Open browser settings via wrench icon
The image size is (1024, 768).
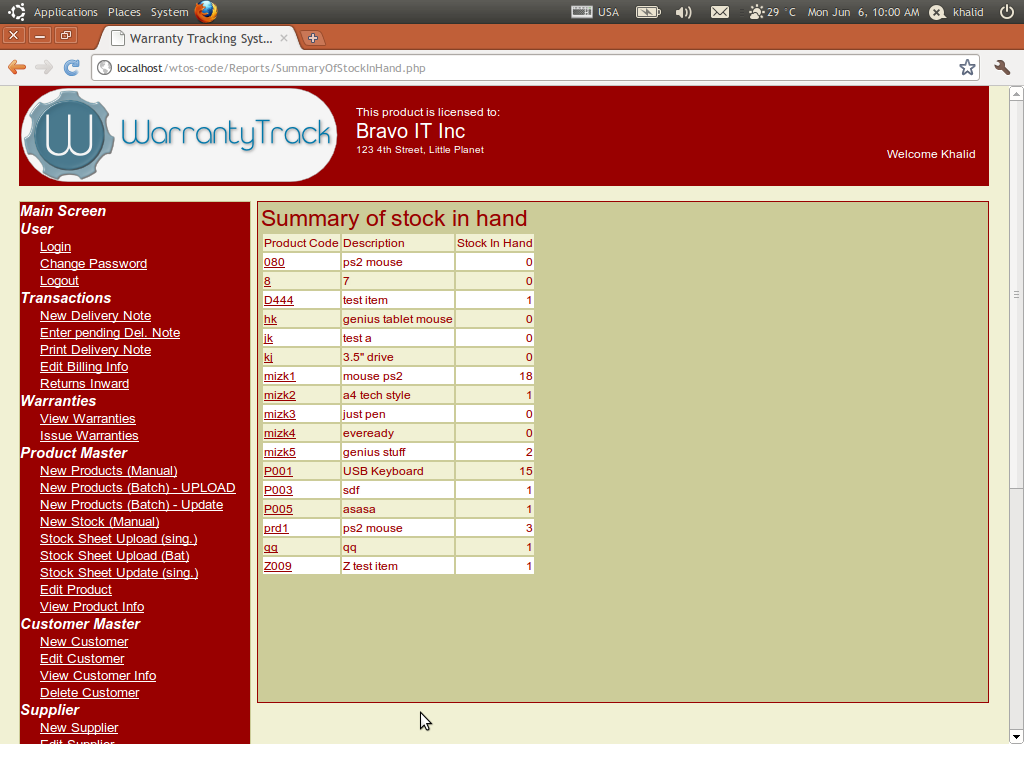[1002, 68]
